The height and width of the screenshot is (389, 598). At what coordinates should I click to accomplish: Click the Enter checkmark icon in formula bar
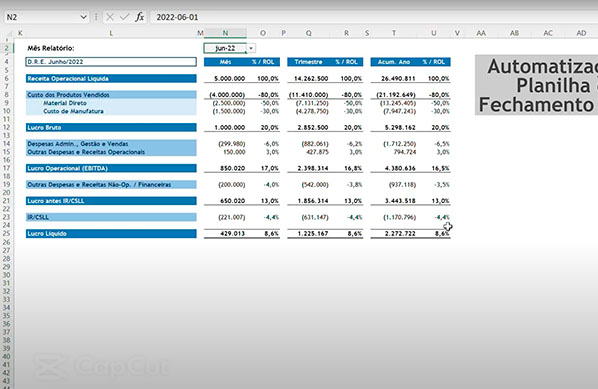click(x=124, y=17)
